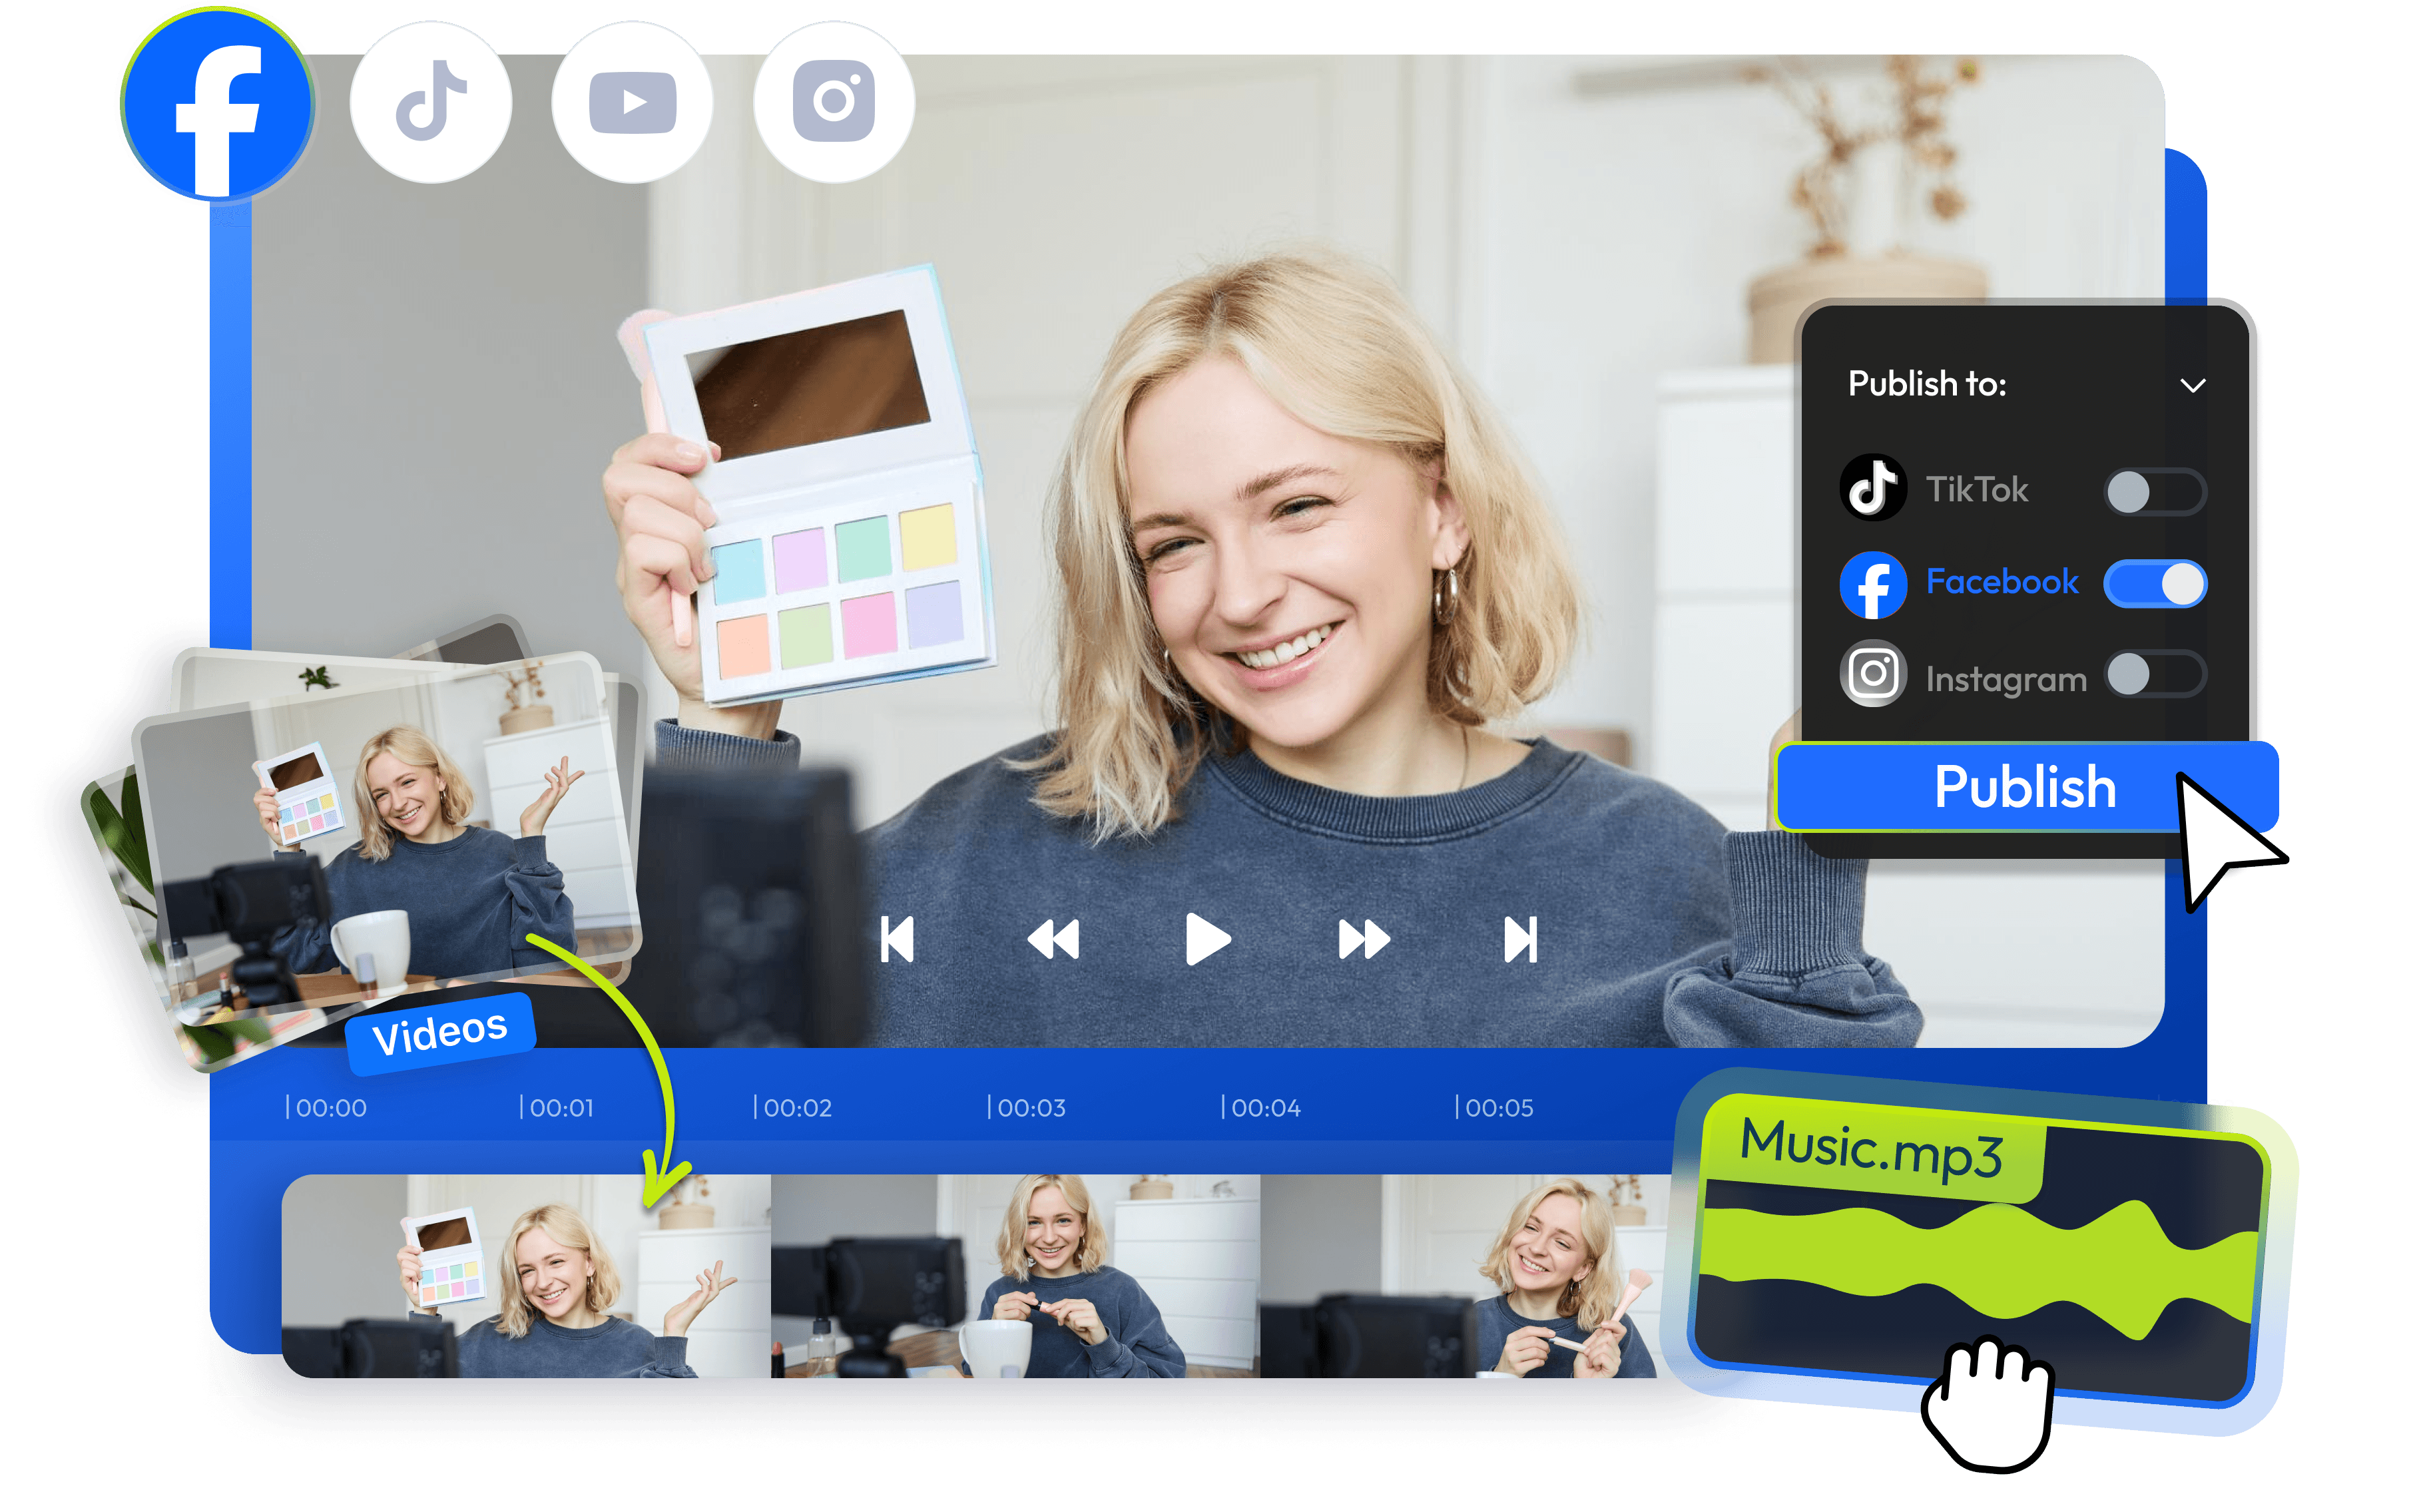Select the TikTok text label
This screenshot has height=1512, width=2417.
(1977, 489)
